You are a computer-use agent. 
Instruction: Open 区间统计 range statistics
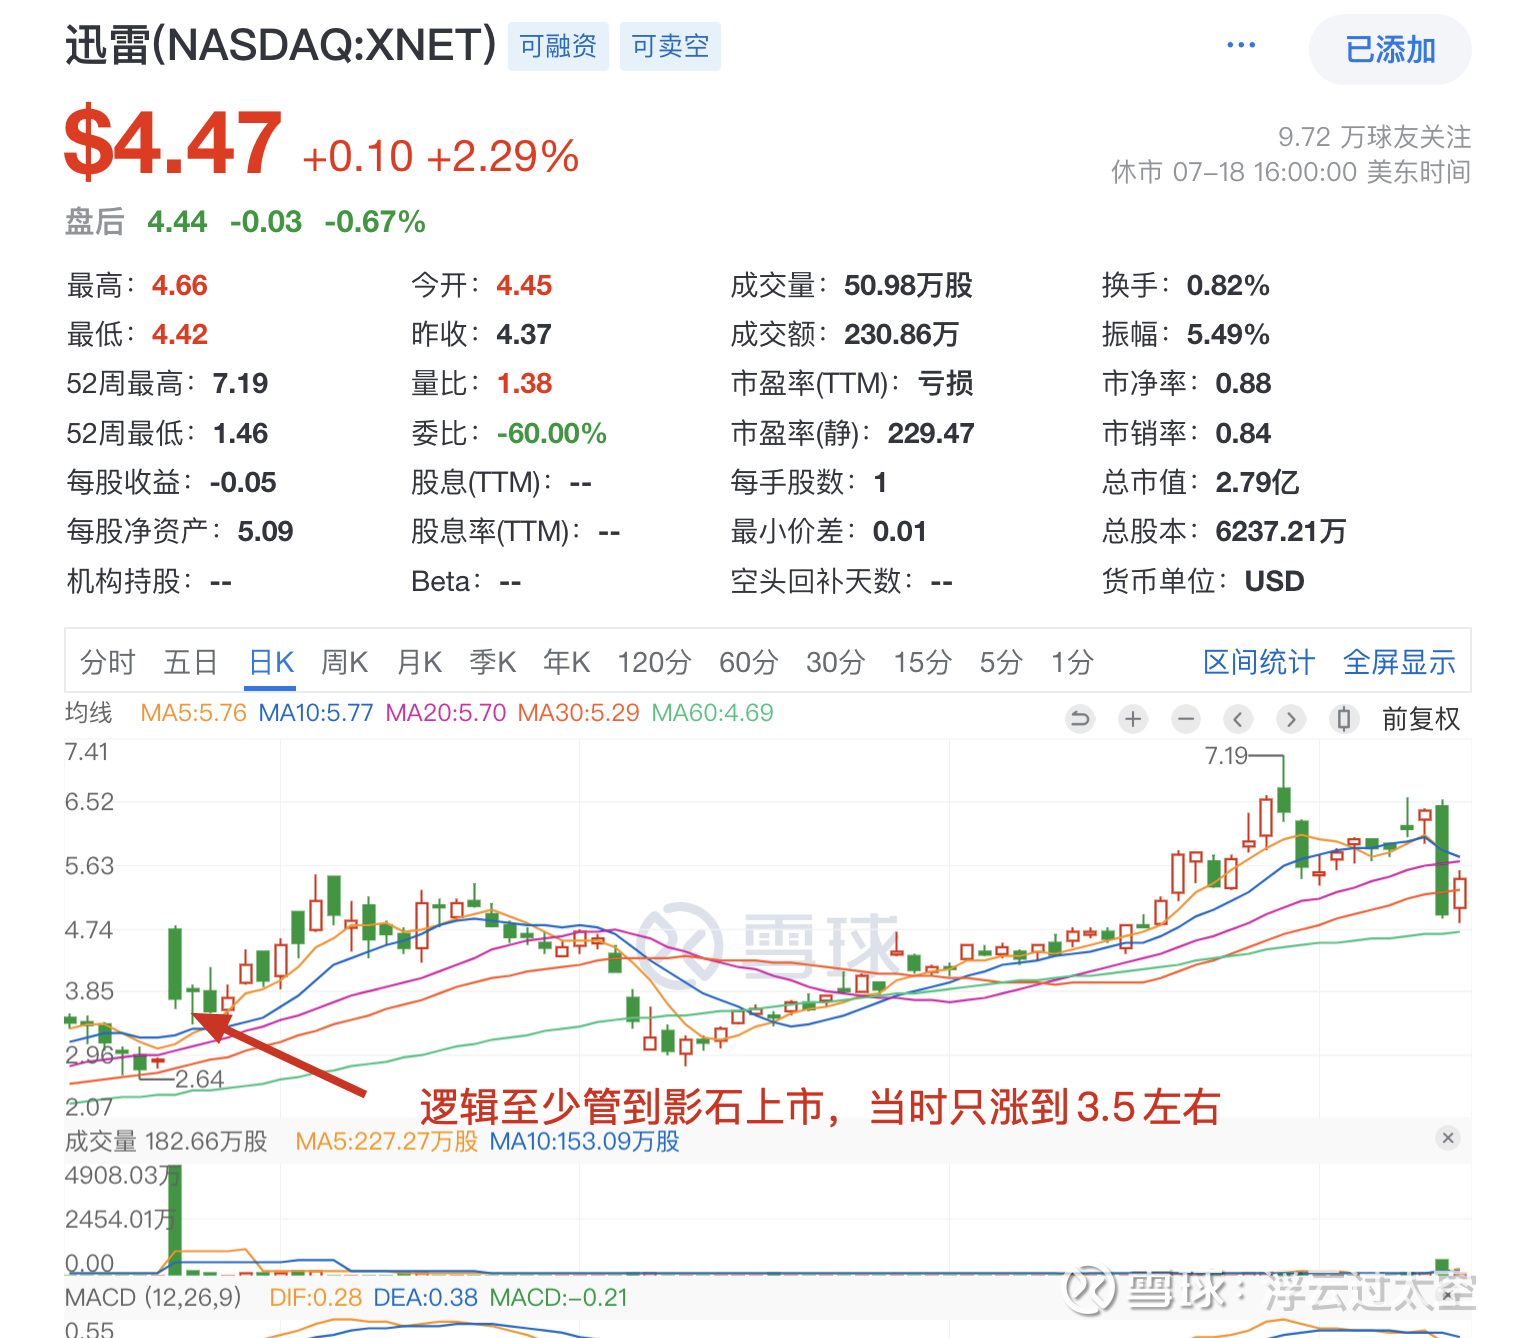point(1259,662)
